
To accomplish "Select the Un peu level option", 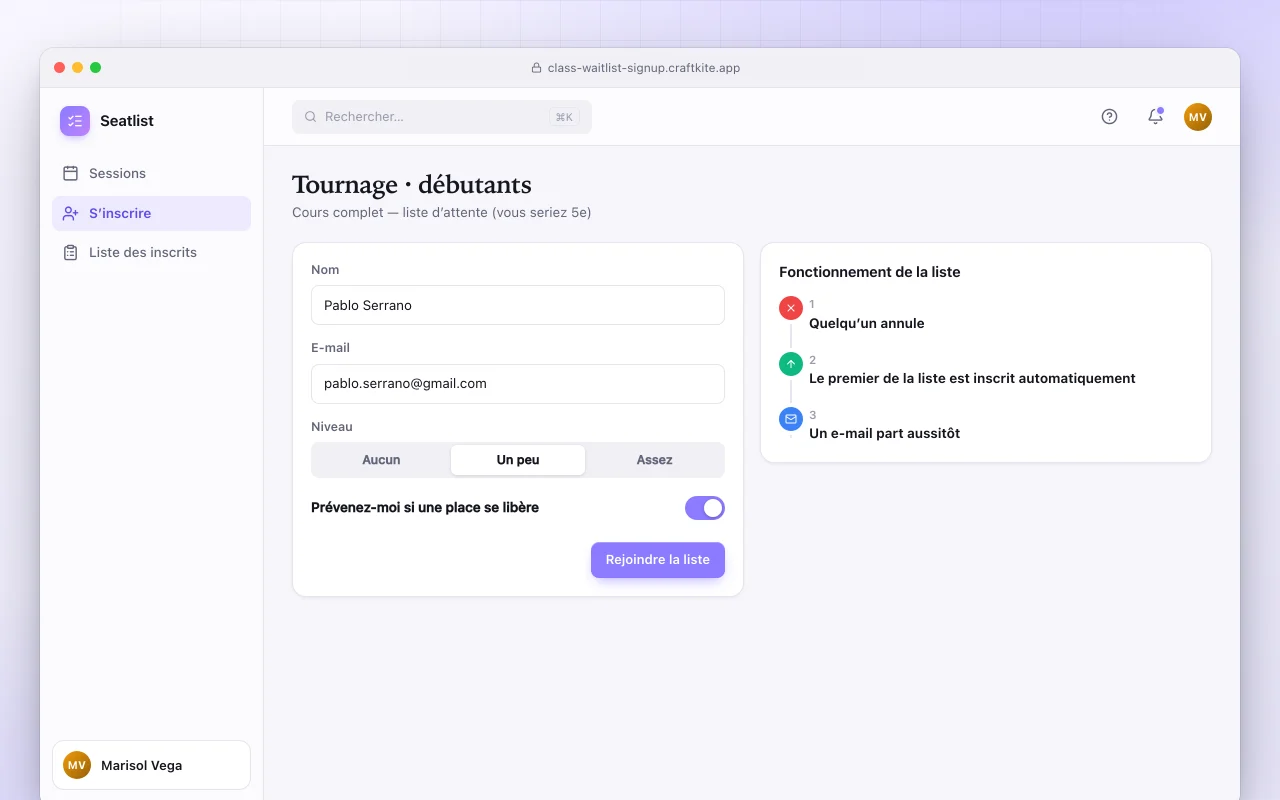I will [x=518, y=460].
